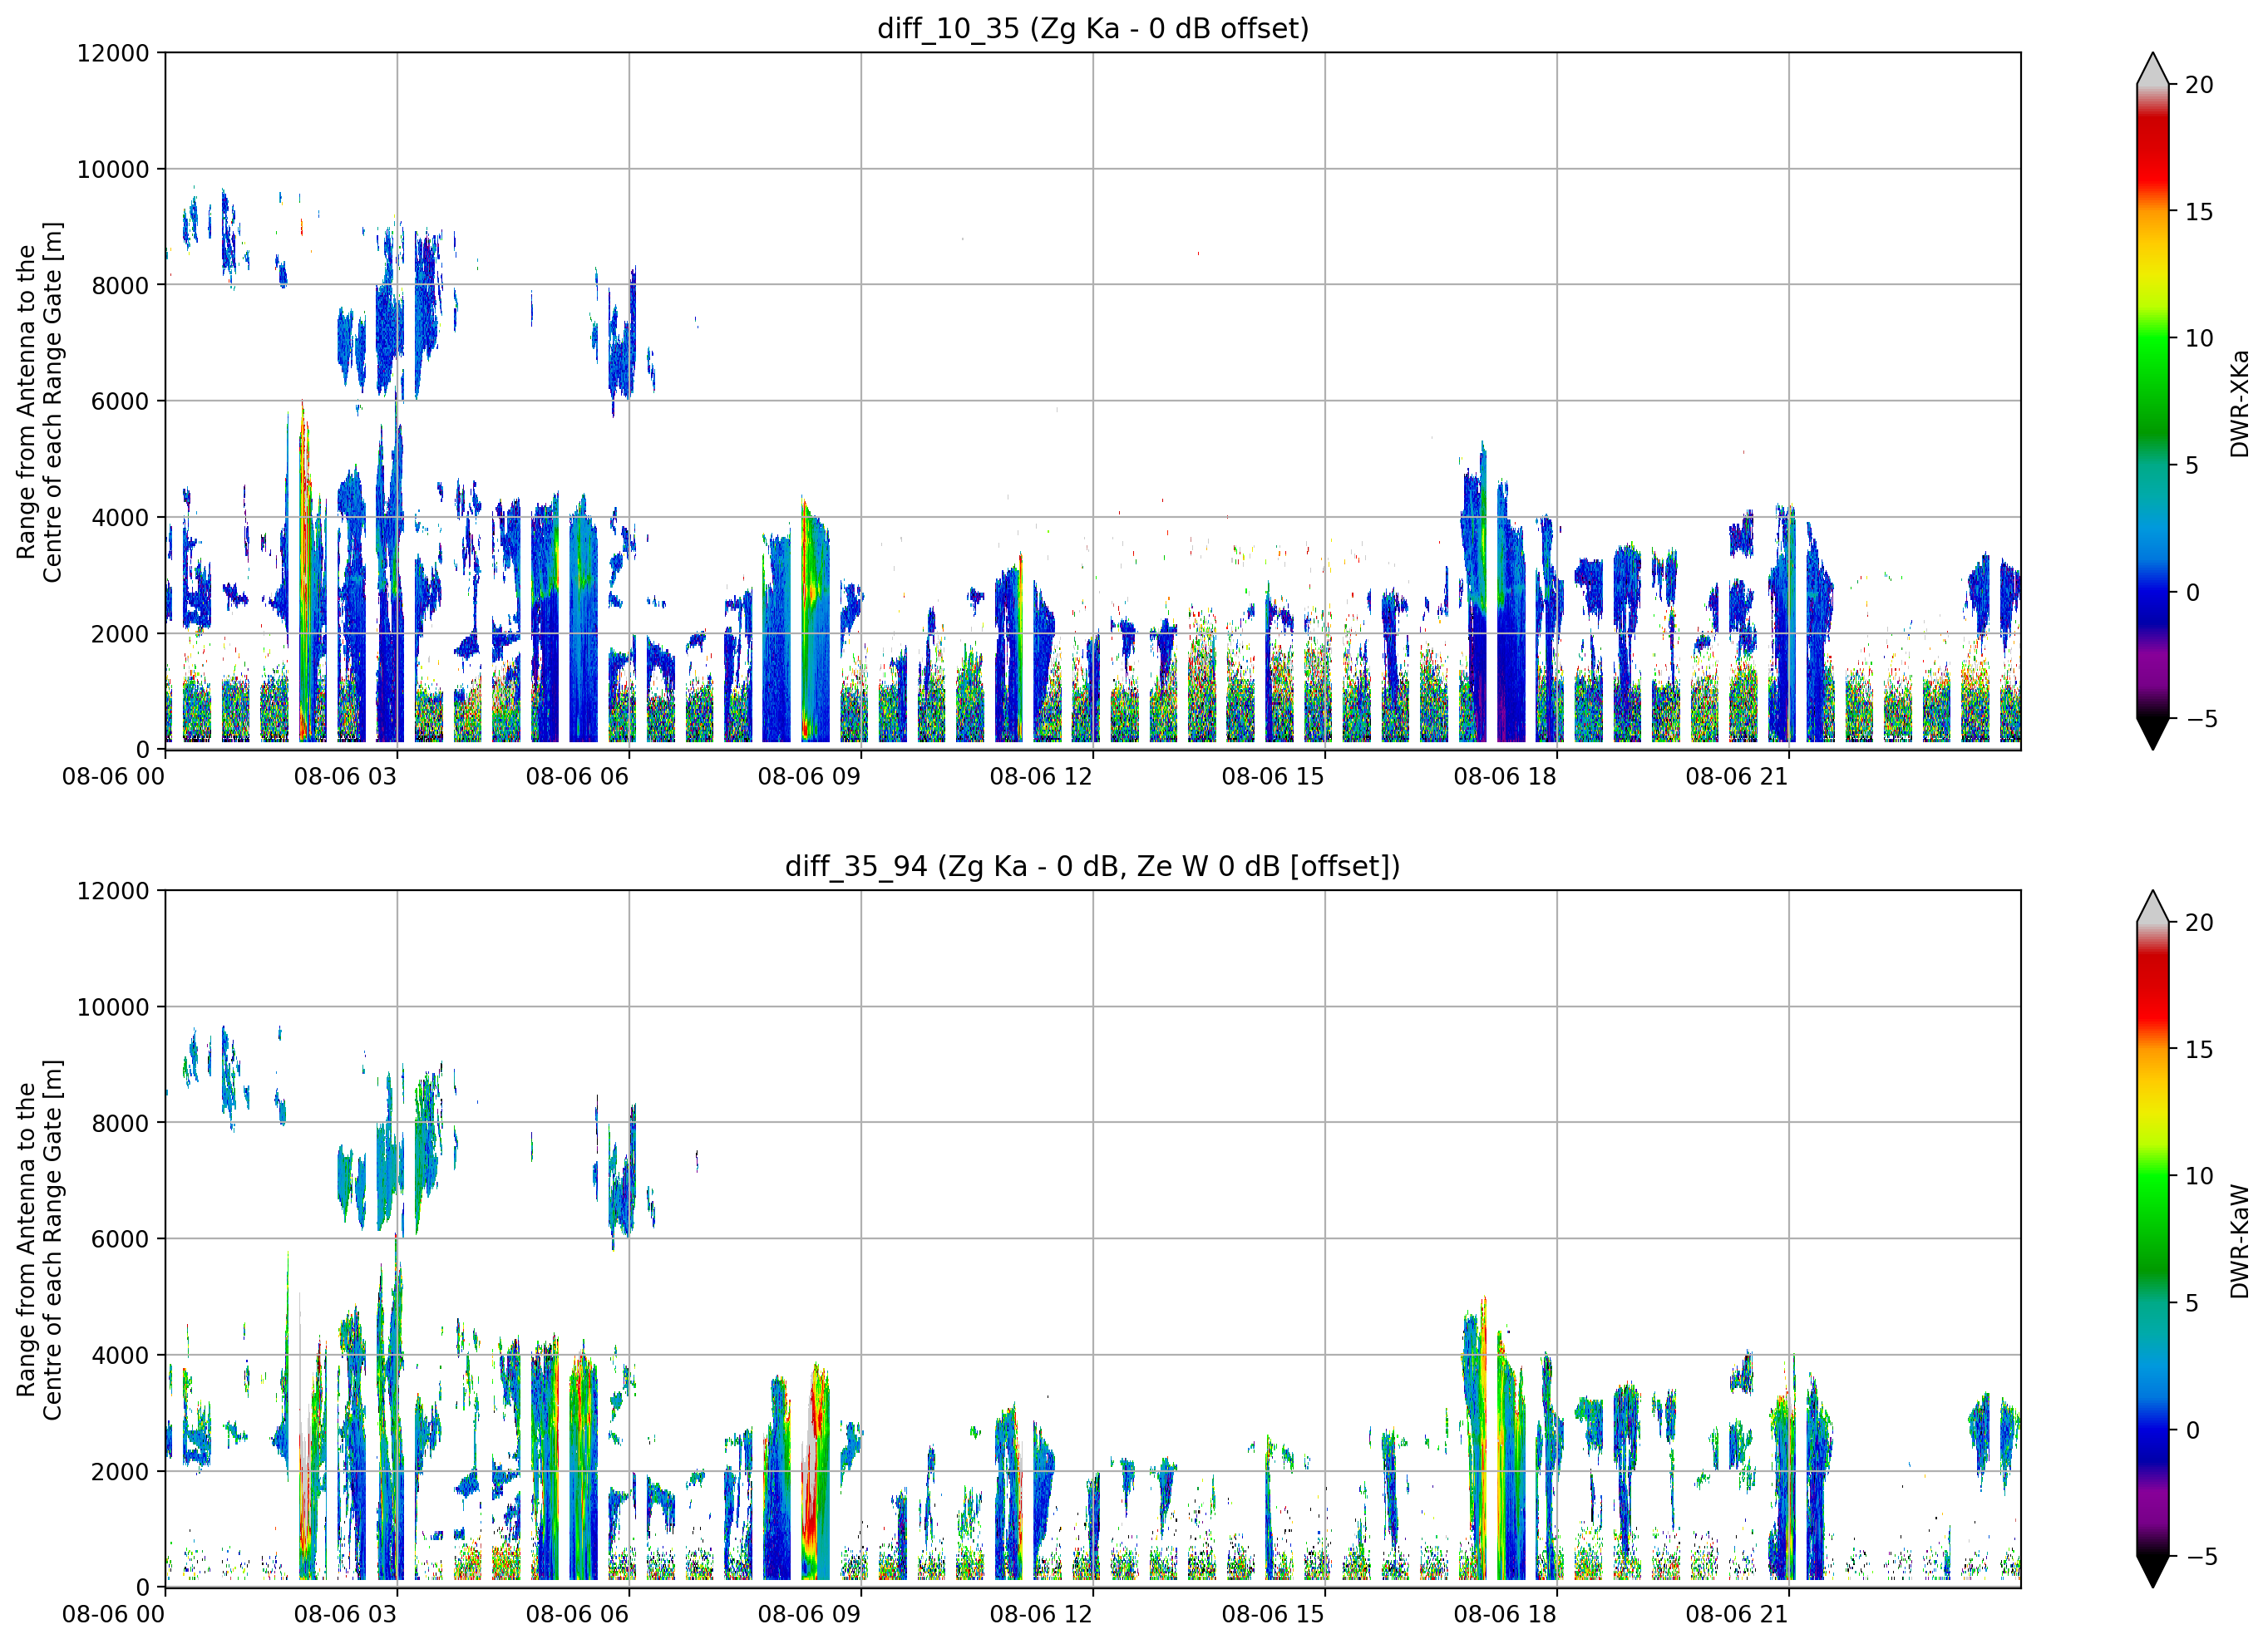2268x1644 pixels.
Task: Click the '08-06 15' x-tick label of top plot
Action: (1273, 777)
